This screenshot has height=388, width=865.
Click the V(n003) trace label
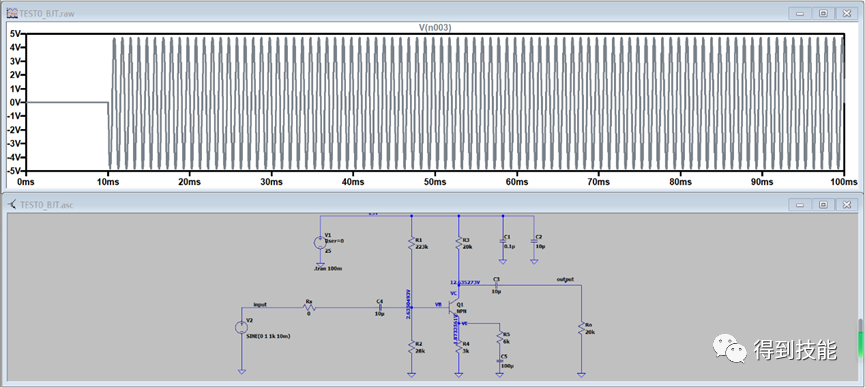click(435, 28)
